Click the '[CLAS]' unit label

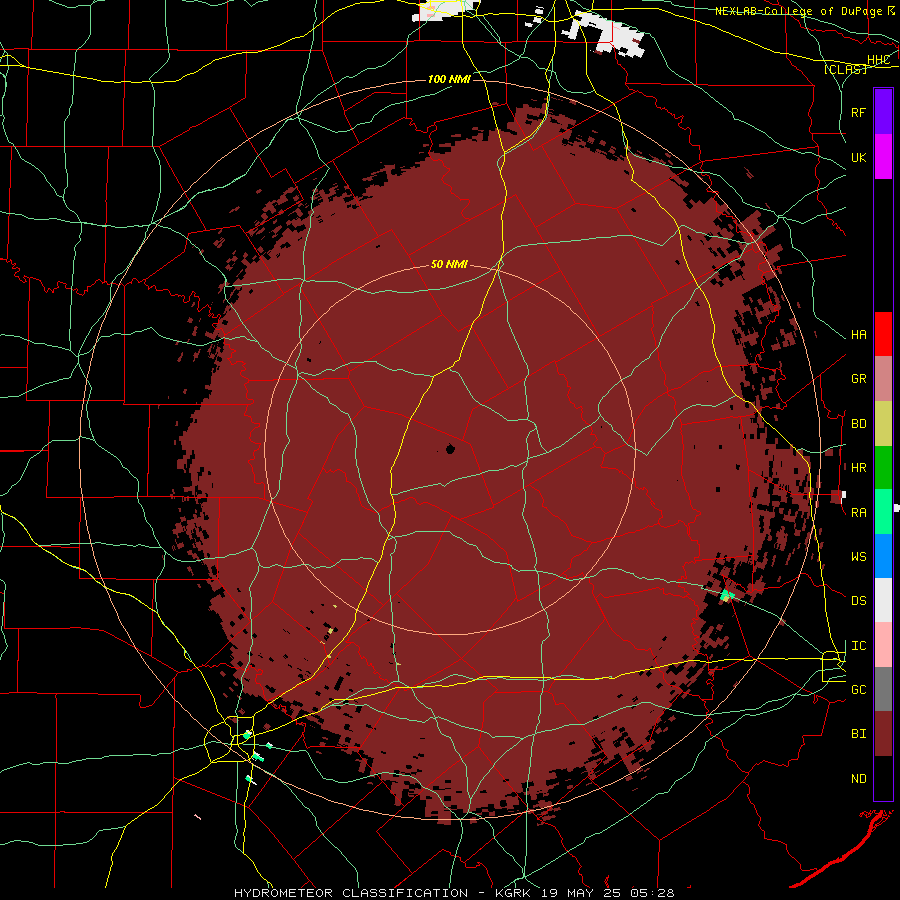pyautogui.click(x=845, y=69)
